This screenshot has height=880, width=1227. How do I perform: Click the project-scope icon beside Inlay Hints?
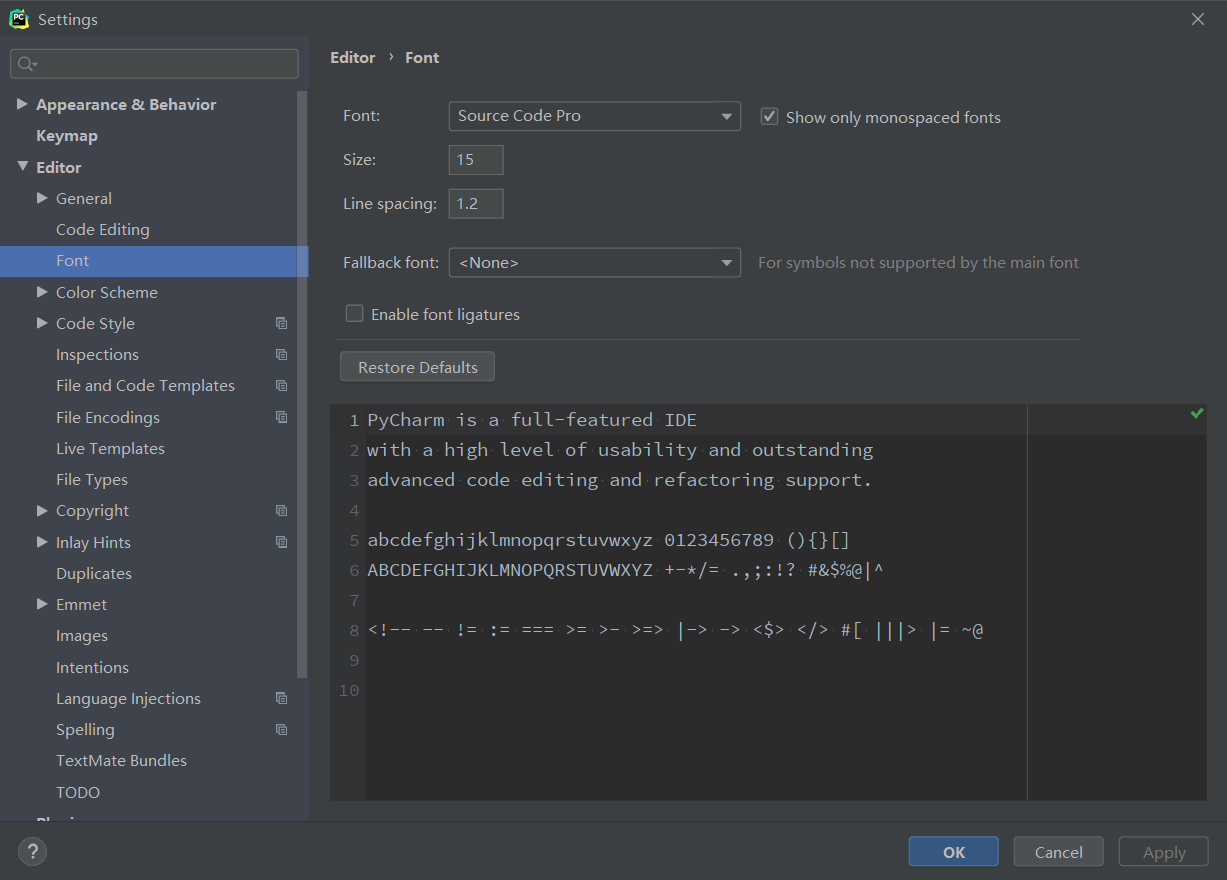coord(282,542)
